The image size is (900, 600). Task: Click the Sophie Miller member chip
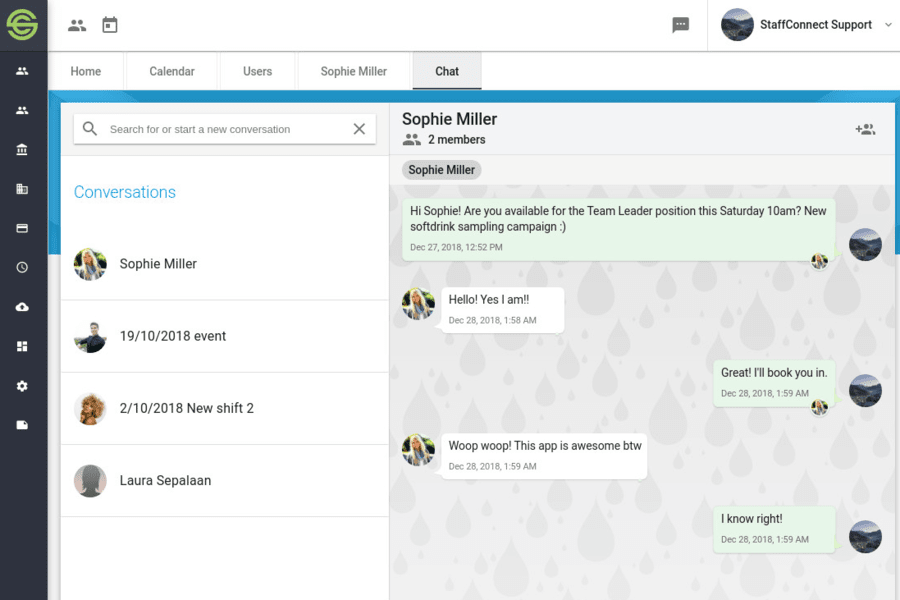[441, 170]
